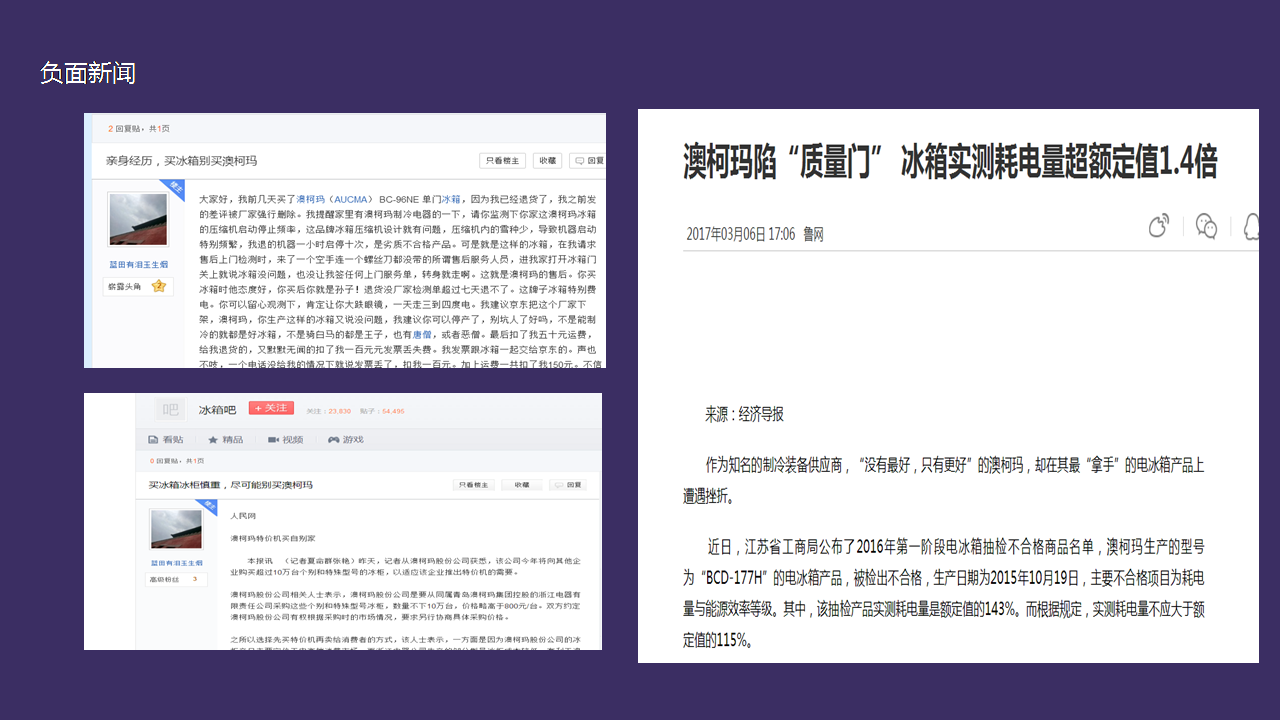The width and height of the screenshot is (1280, 720).
Task: Click the post title 亲身经历，买冰箱别买澳柯玛
Action: point(181,160)
